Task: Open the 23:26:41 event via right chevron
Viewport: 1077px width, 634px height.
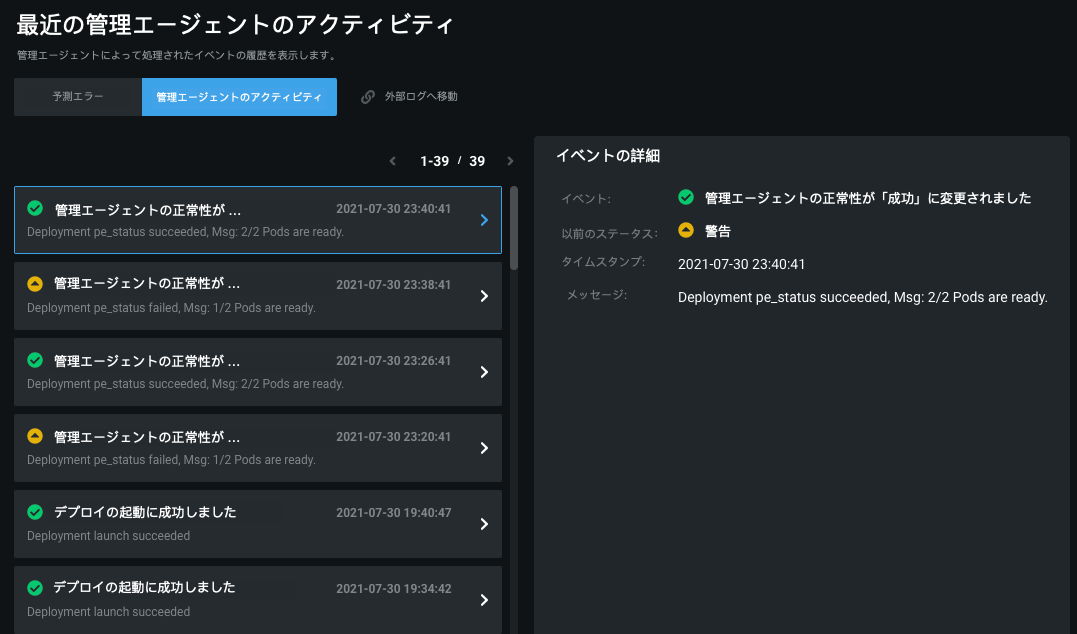Action: (x=484, y=372)
